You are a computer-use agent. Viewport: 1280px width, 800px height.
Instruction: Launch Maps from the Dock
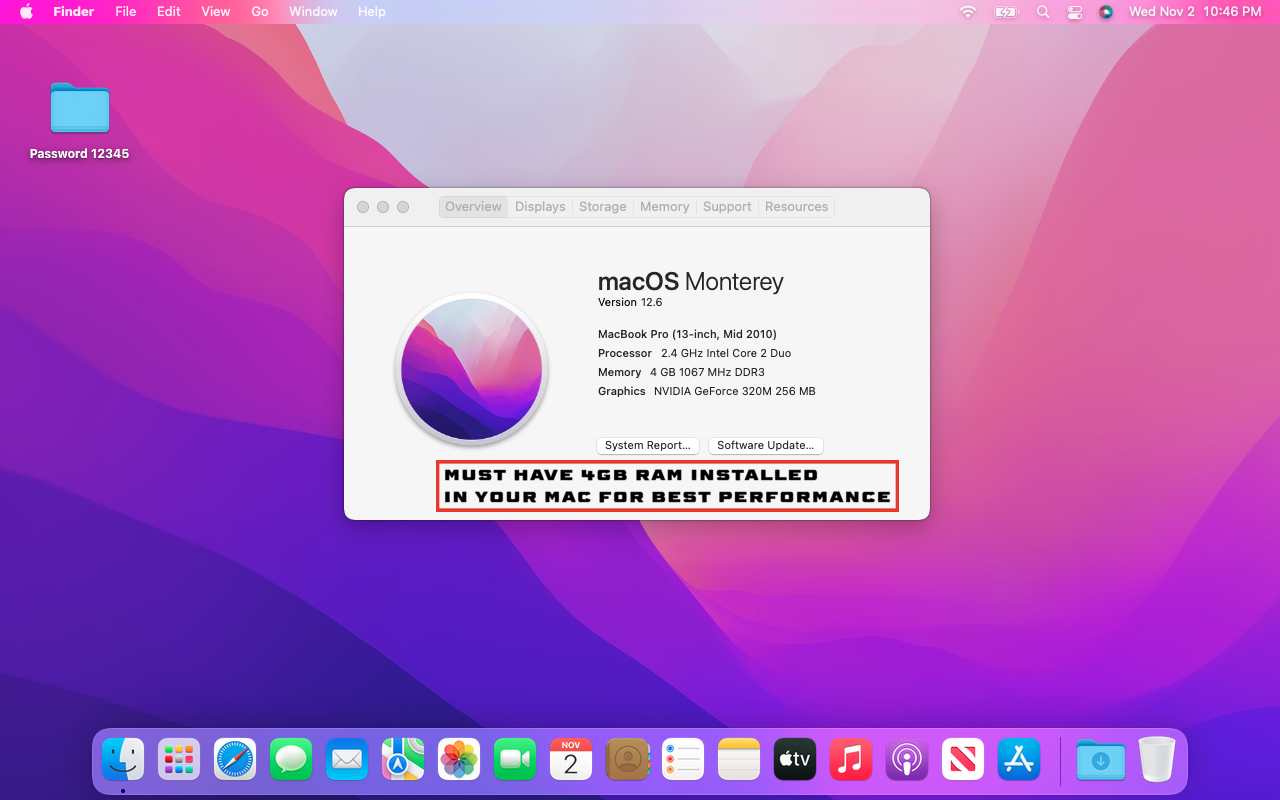click(x=403, y=760)
